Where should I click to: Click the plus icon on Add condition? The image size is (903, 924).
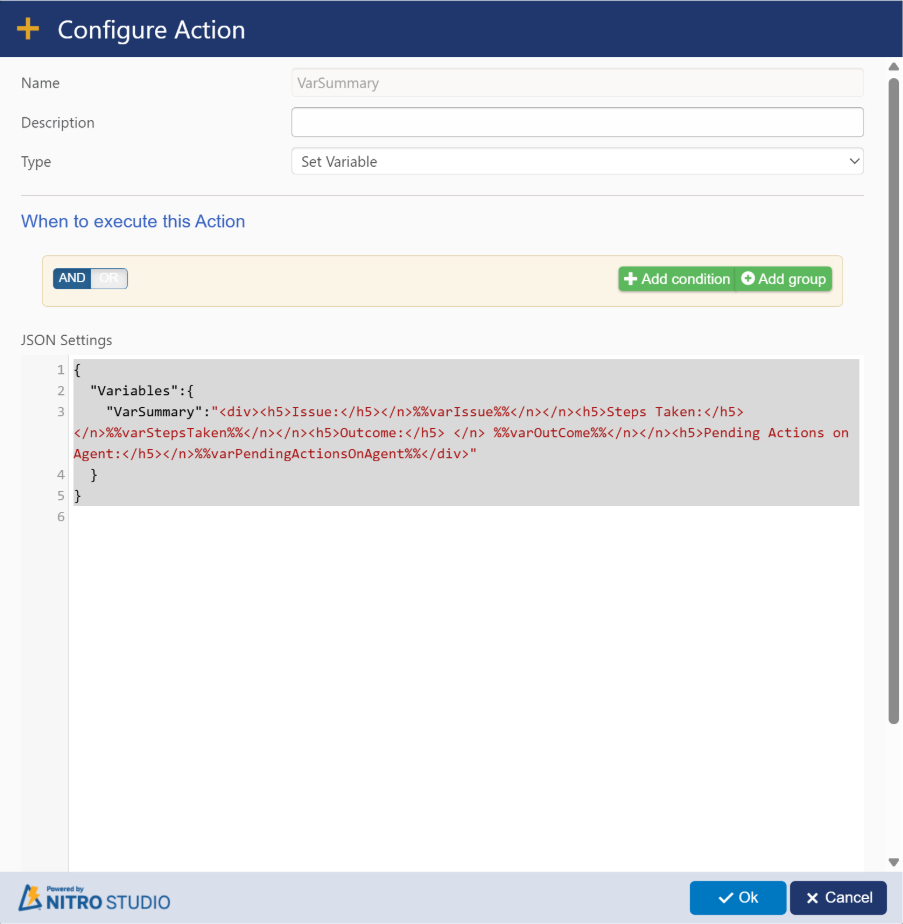pos(630,279)
